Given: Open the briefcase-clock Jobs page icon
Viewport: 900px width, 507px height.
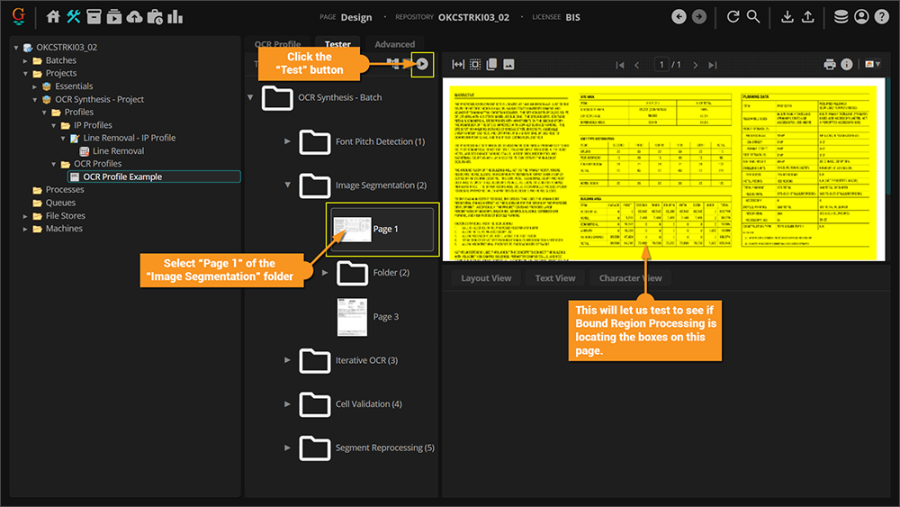Looking at the screenshot, I should tap(155, 17).
